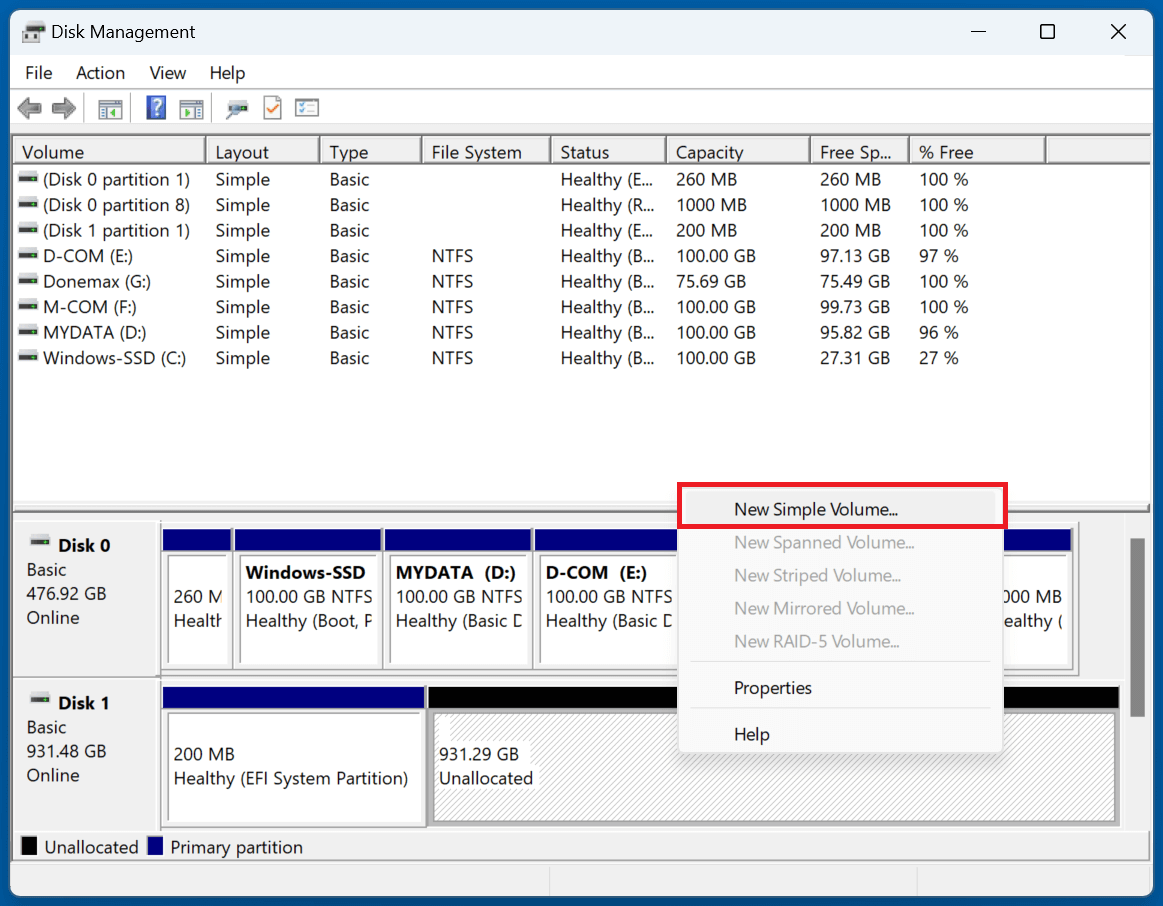Open the File menu

tap(38, 72)
